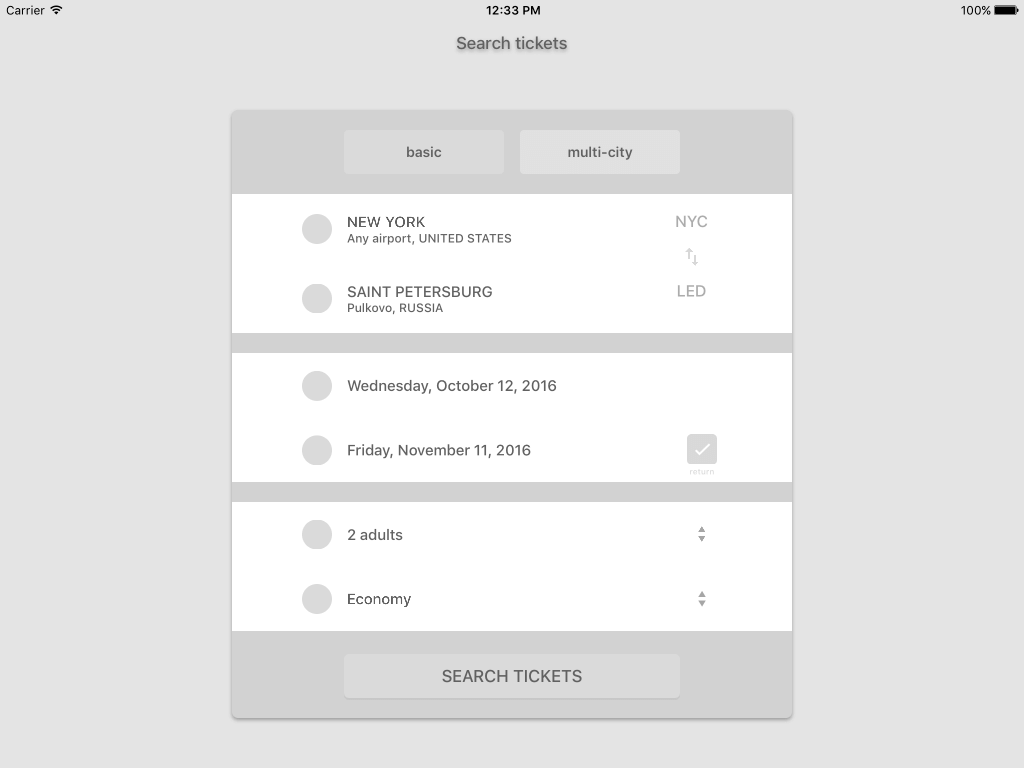
Task: Edit the NEW YORK origin field
Action: click(x=429, y=229)
